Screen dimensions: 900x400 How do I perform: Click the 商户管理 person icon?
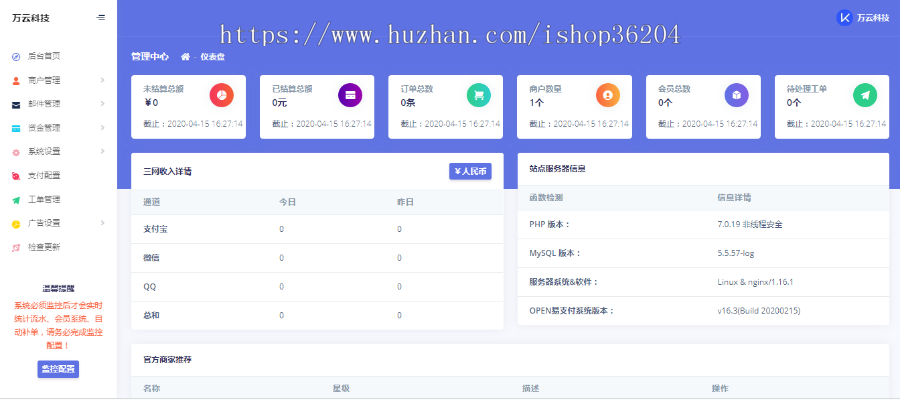click(x=16, y=80)
